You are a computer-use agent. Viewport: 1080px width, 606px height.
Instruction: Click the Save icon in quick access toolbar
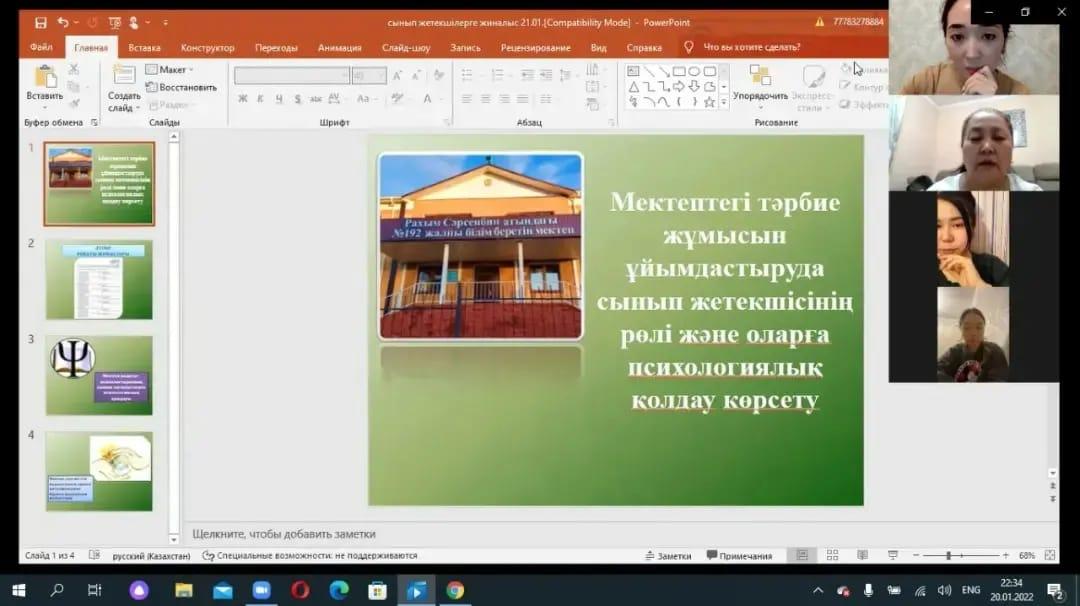point(40,22)
